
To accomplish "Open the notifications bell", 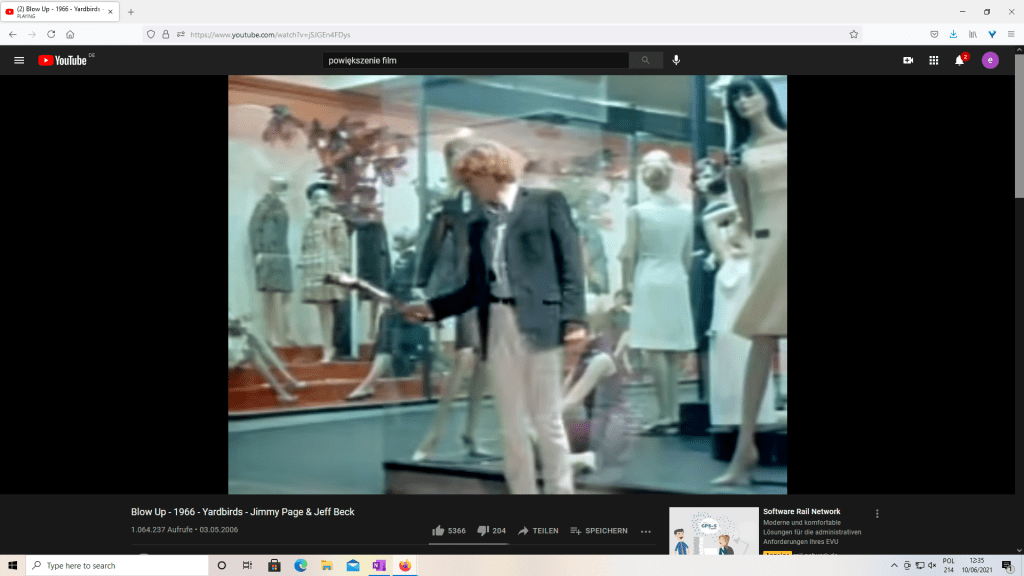I will (x=960, y=60).
